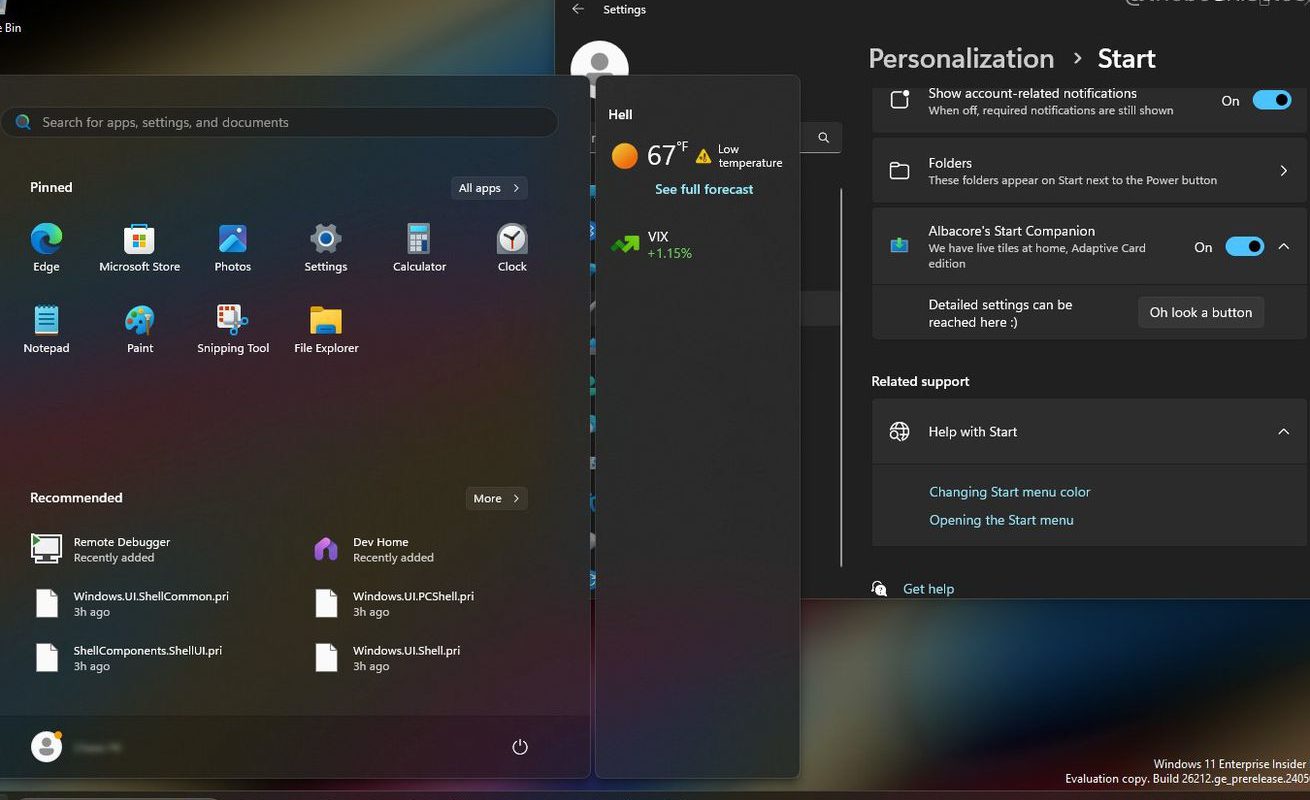The image size is (1310, 800).
Task: Open Changing Start menu color link
Action: (1009, 492)
